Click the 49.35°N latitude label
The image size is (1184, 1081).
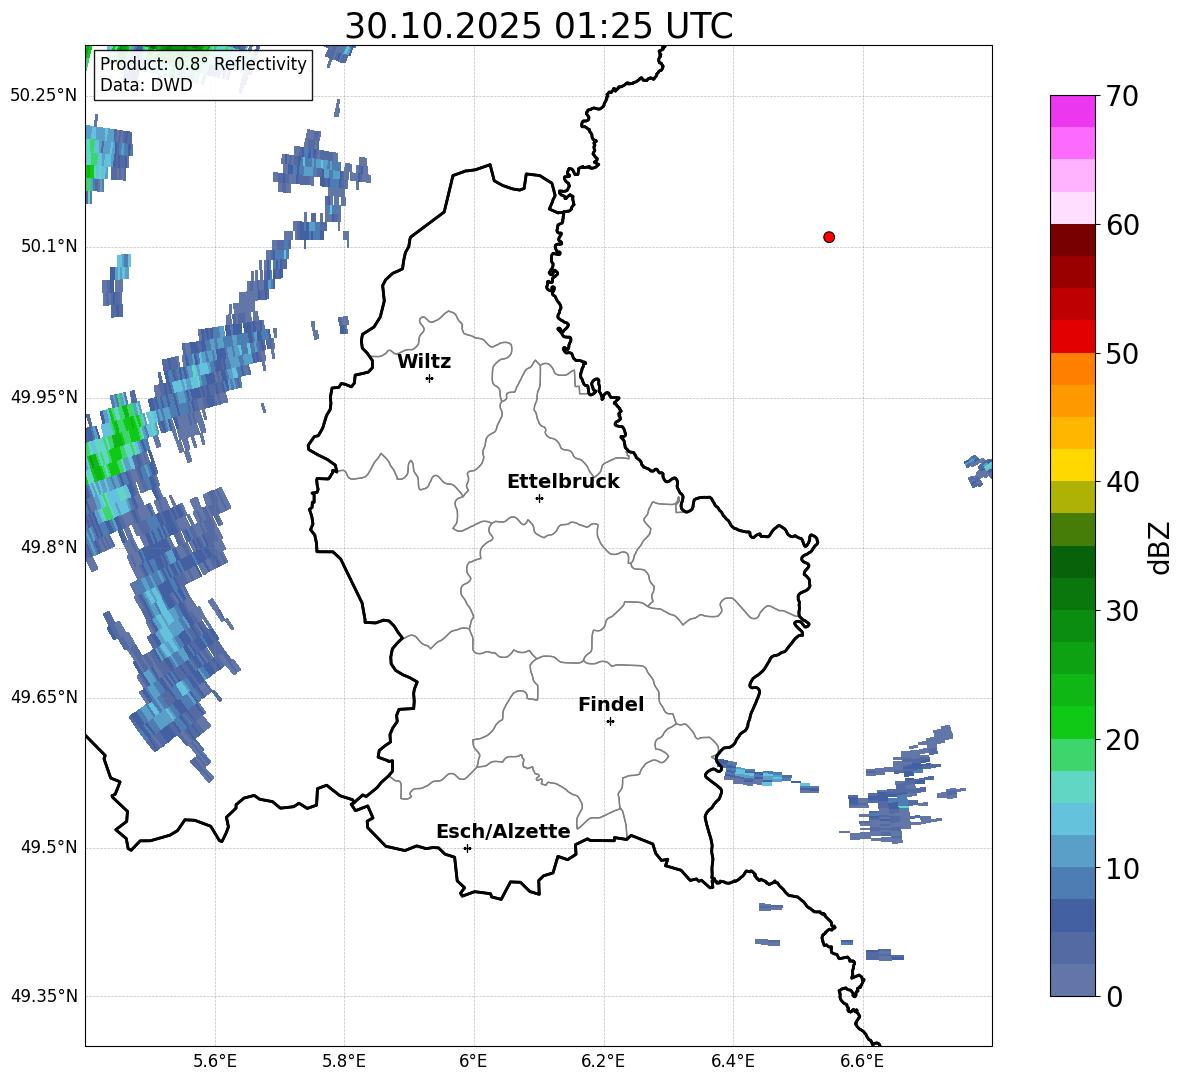point(44,996)
